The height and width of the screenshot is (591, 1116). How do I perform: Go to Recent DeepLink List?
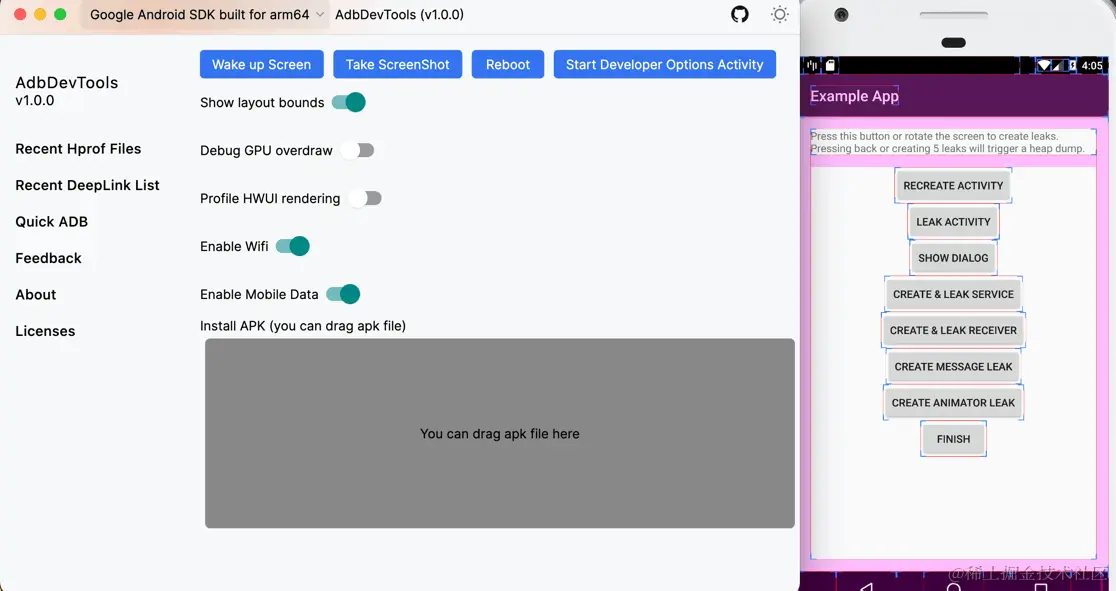click(x=88, y=185)
